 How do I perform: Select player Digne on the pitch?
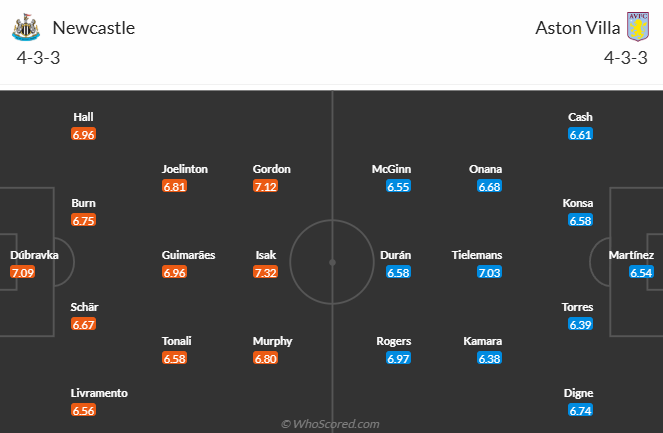[x=580, y=393]
